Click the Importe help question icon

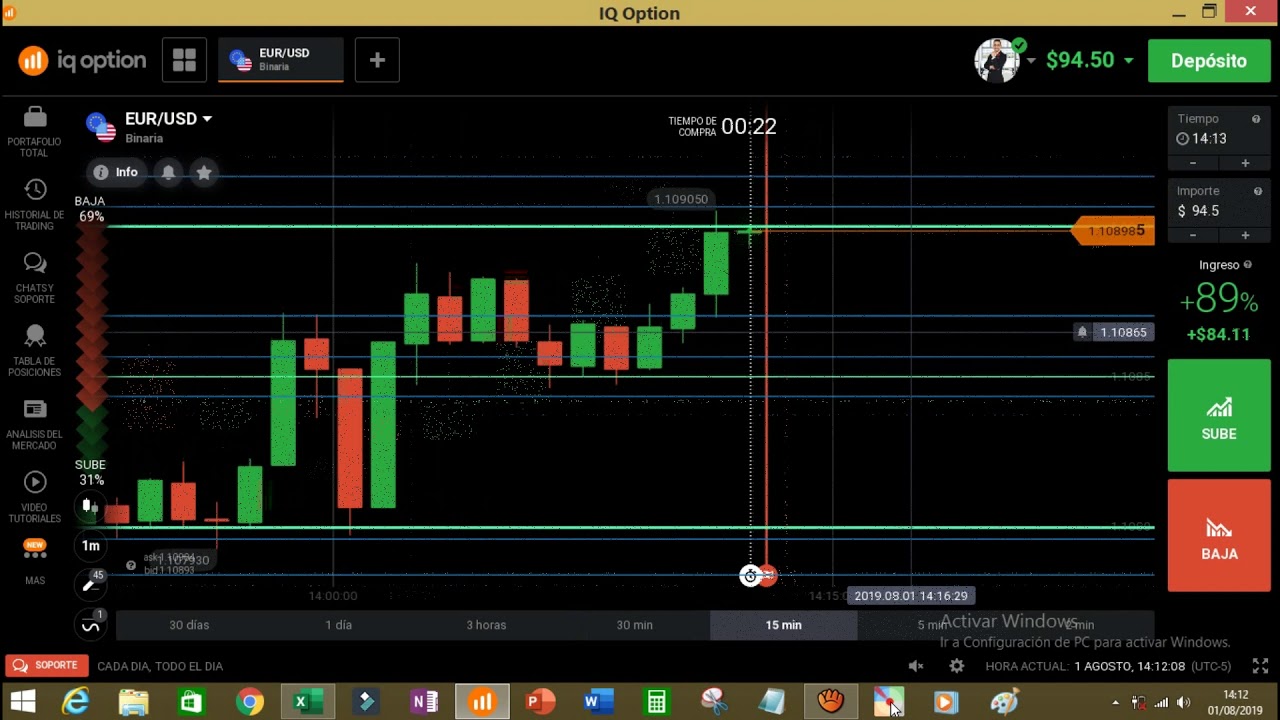(x=1256, y=191)
